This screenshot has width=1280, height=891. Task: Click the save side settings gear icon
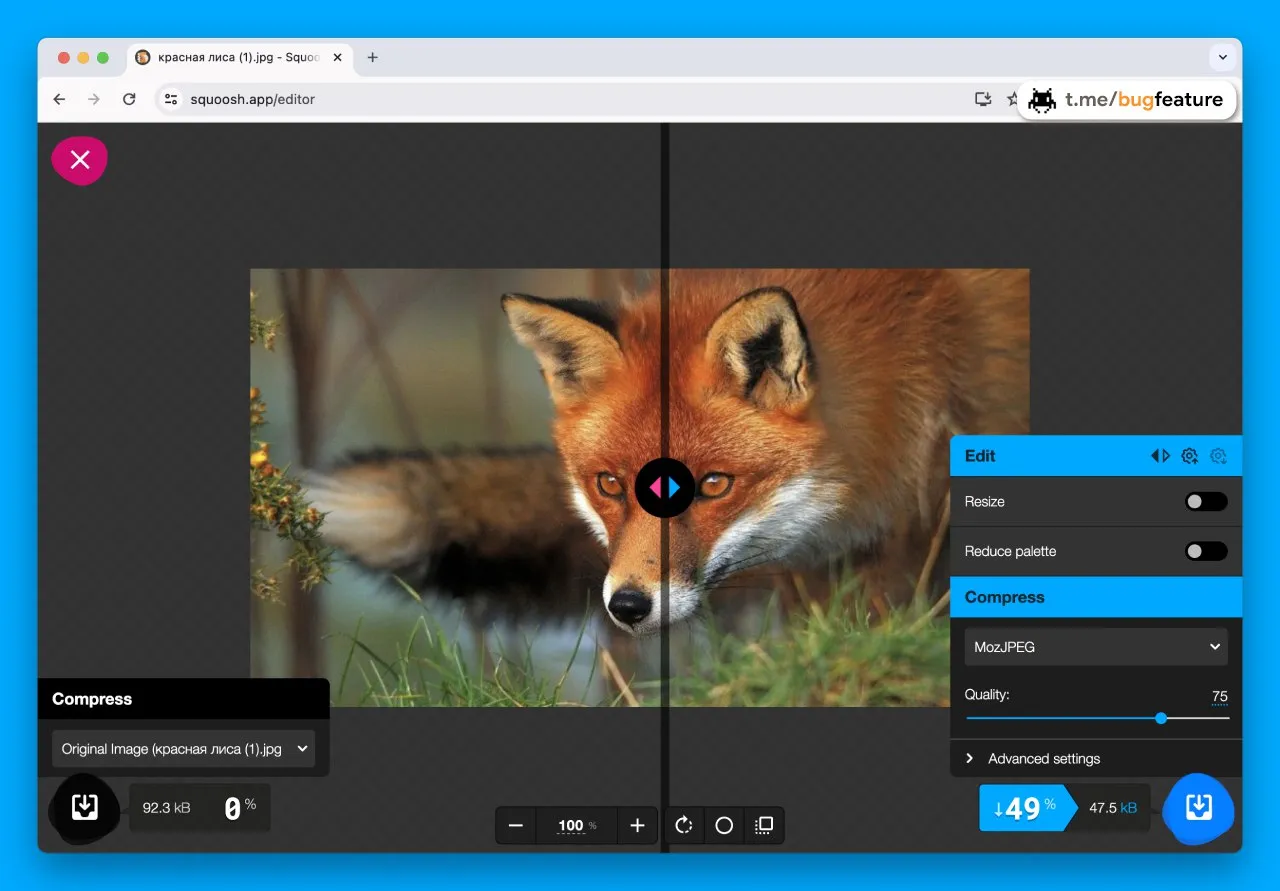point(1189,456)
